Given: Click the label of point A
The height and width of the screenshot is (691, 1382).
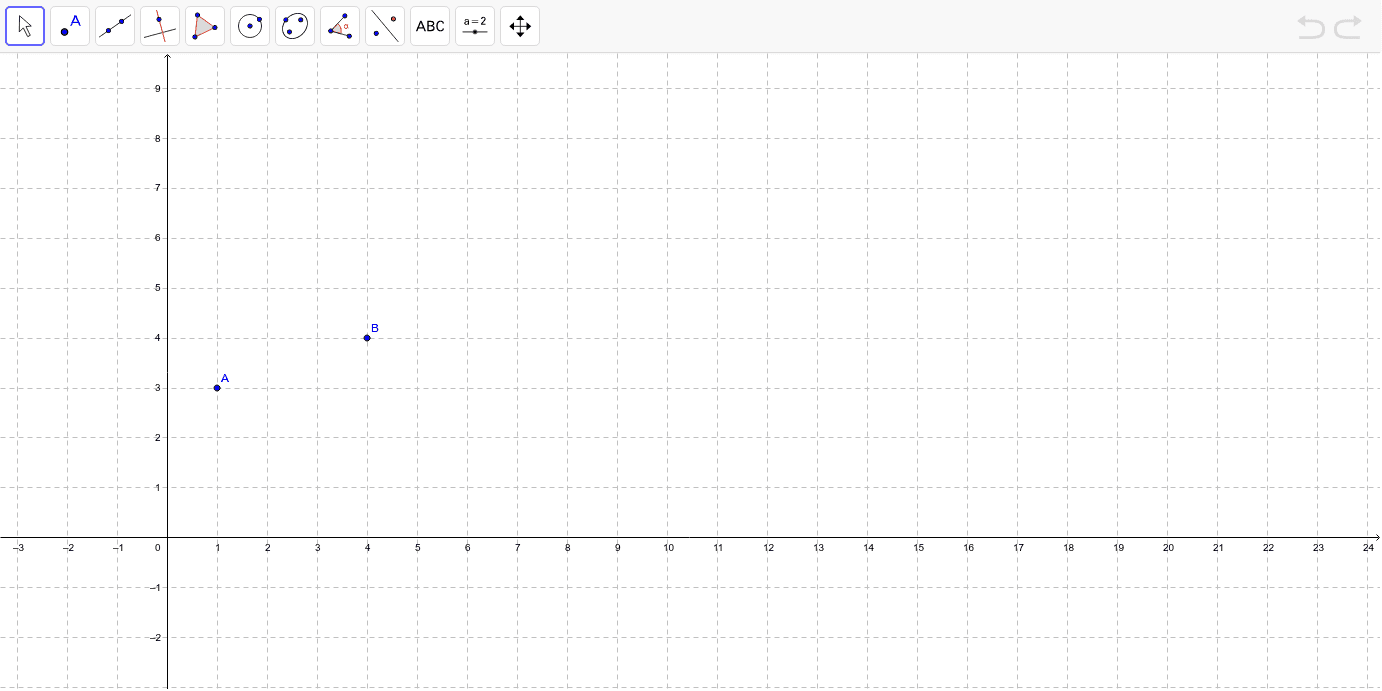Looking at the screenshot, I should point(225,378).
